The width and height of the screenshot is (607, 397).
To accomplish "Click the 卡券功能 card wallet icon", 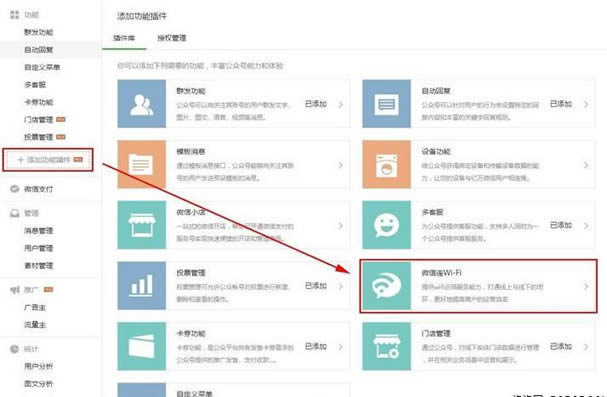I will click(x=142, y=346).
